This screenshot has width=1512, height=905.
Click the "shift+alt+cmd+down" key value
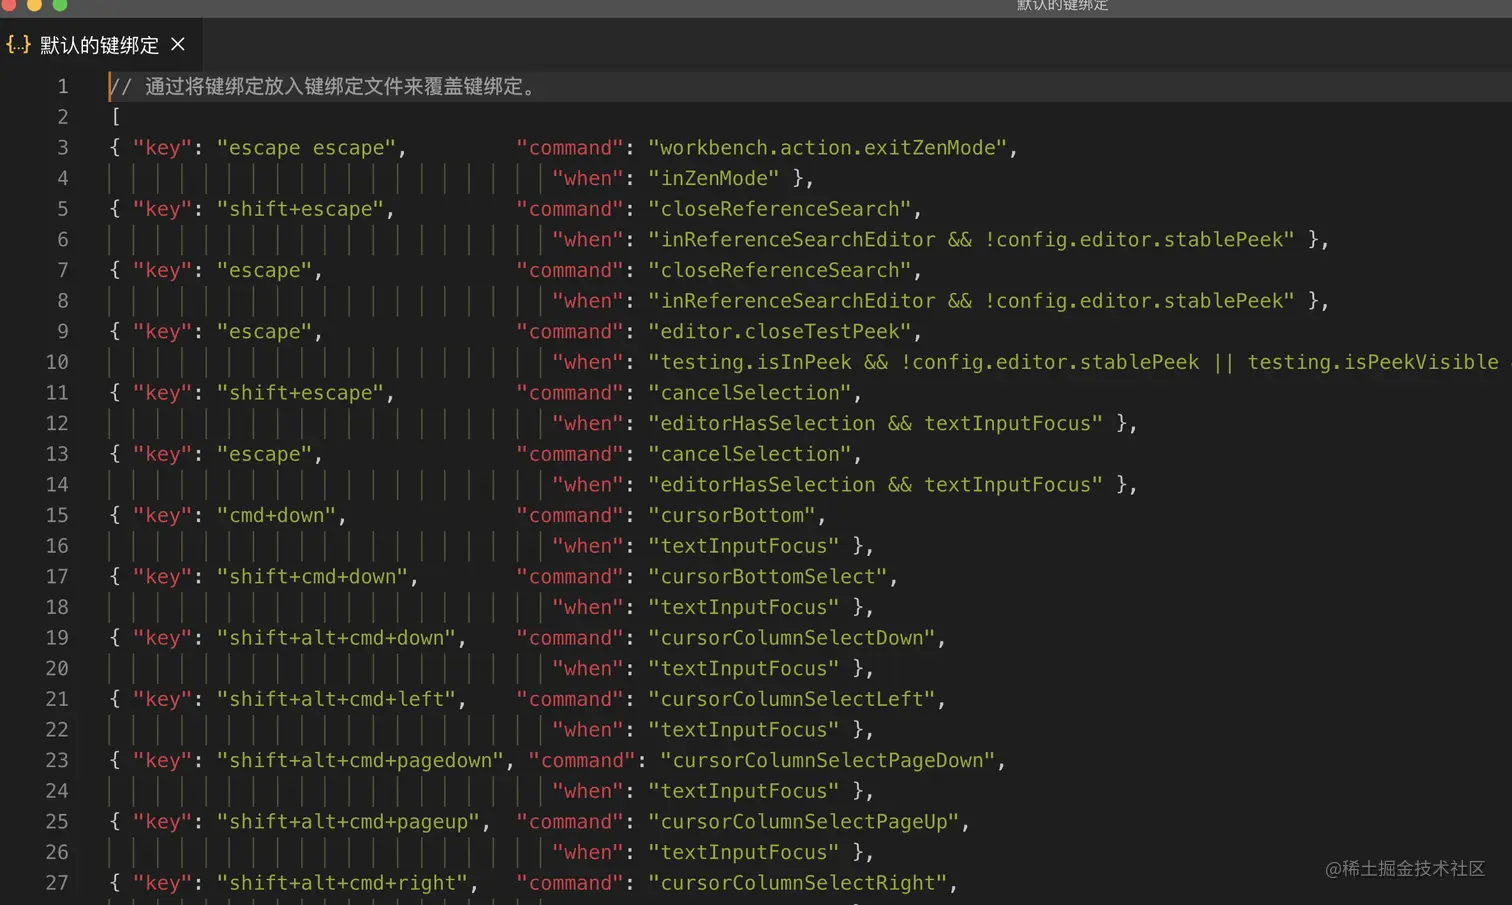pyautogui.click(x=336, y=638)
